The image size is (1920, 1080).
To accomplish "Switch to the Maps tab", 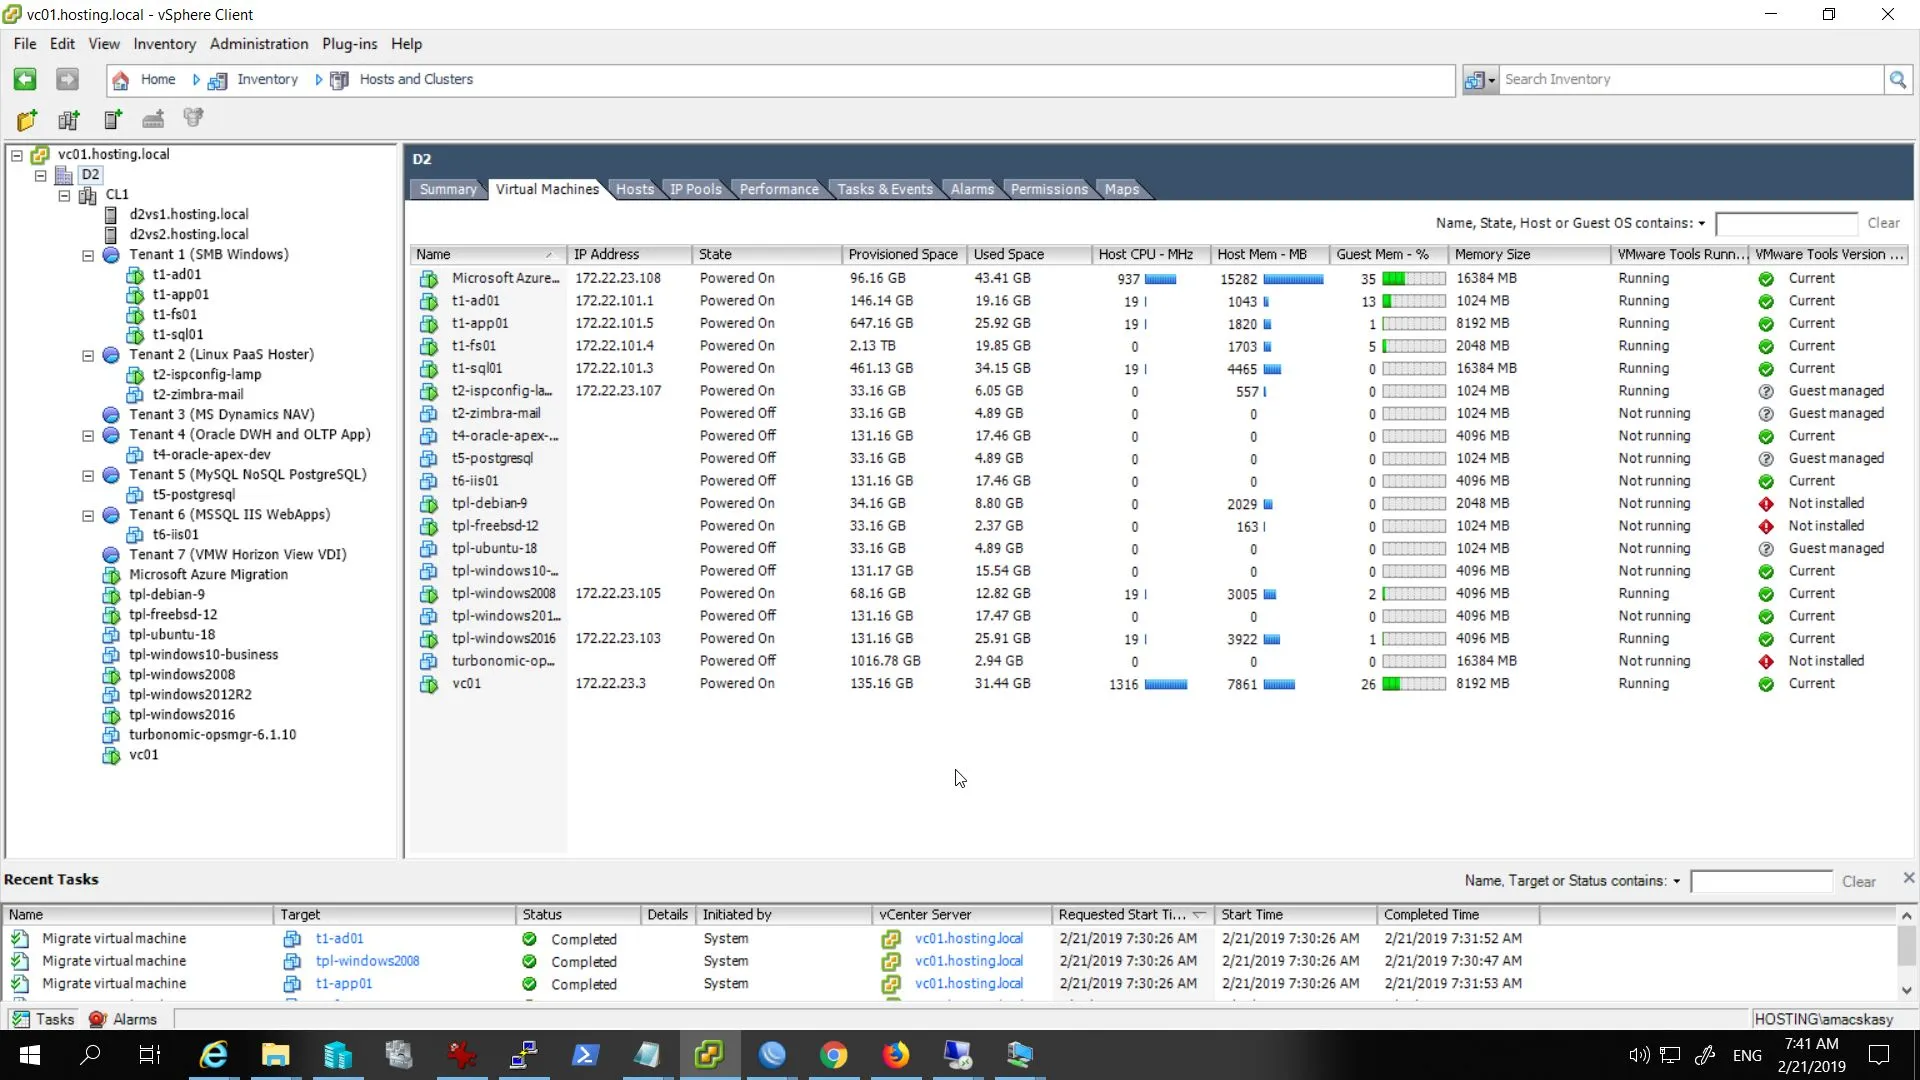I will tap(1122, 189).
